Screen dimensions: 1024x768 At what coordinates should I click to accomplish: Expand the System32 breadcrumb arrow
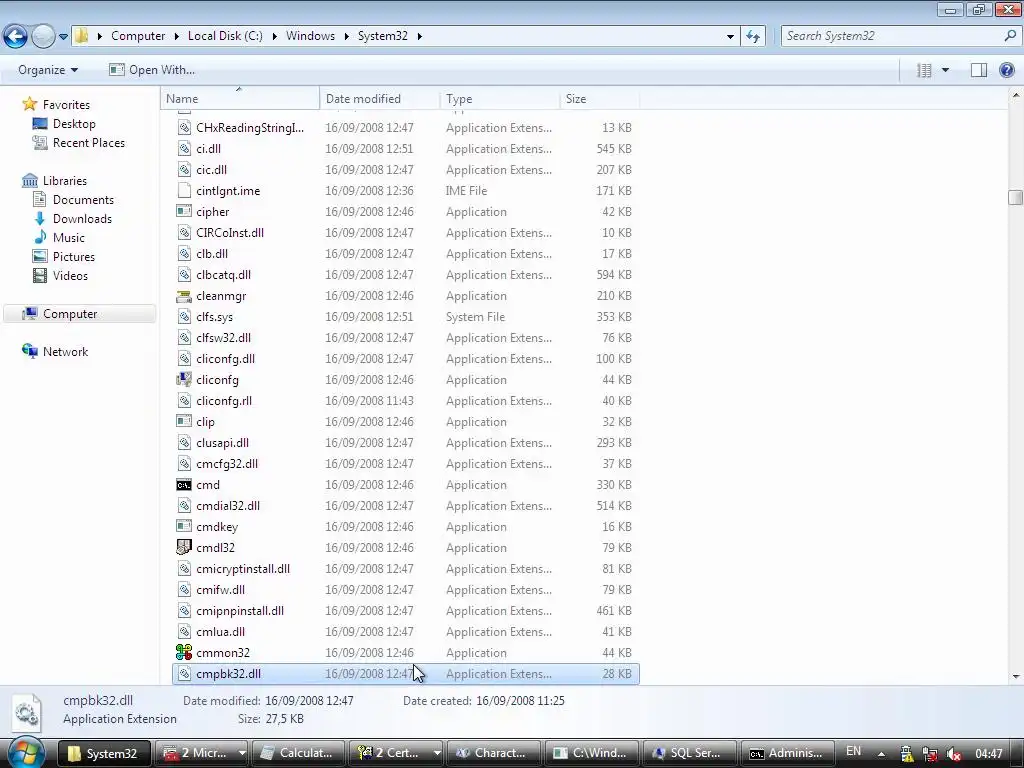pyautogui.click(x=419, y=36)
